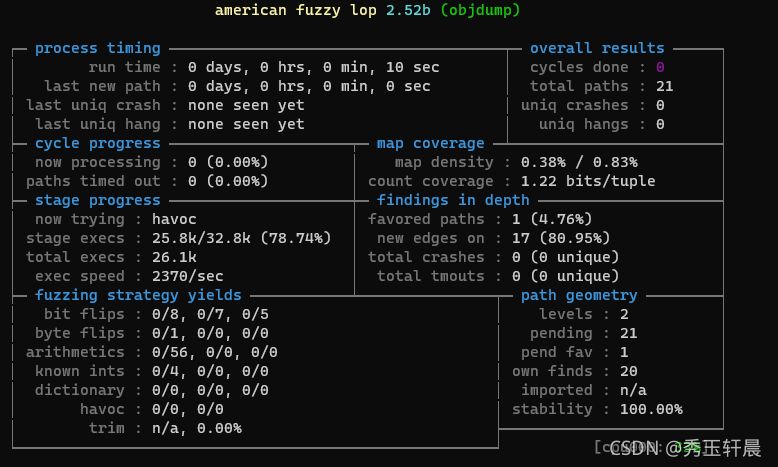This screenshot has width=778, height=467.
Task: Click stability value 100.00%
Action: [651, 409]
